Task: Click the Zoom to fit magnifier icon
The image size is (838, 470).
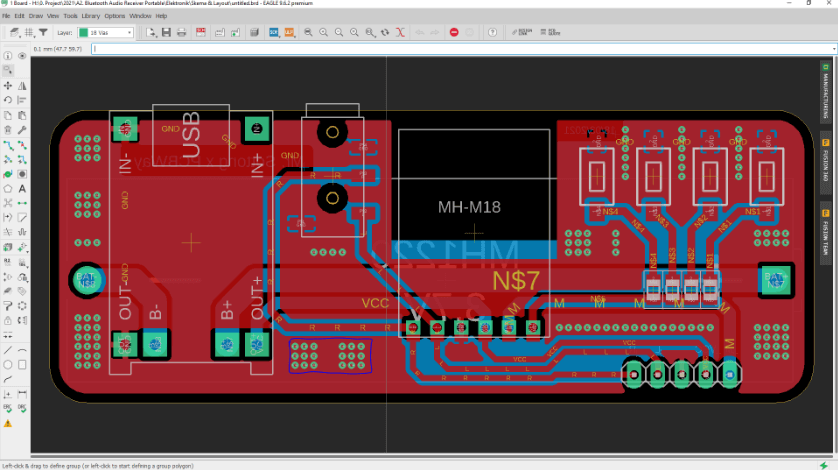Action: (310, 32)
